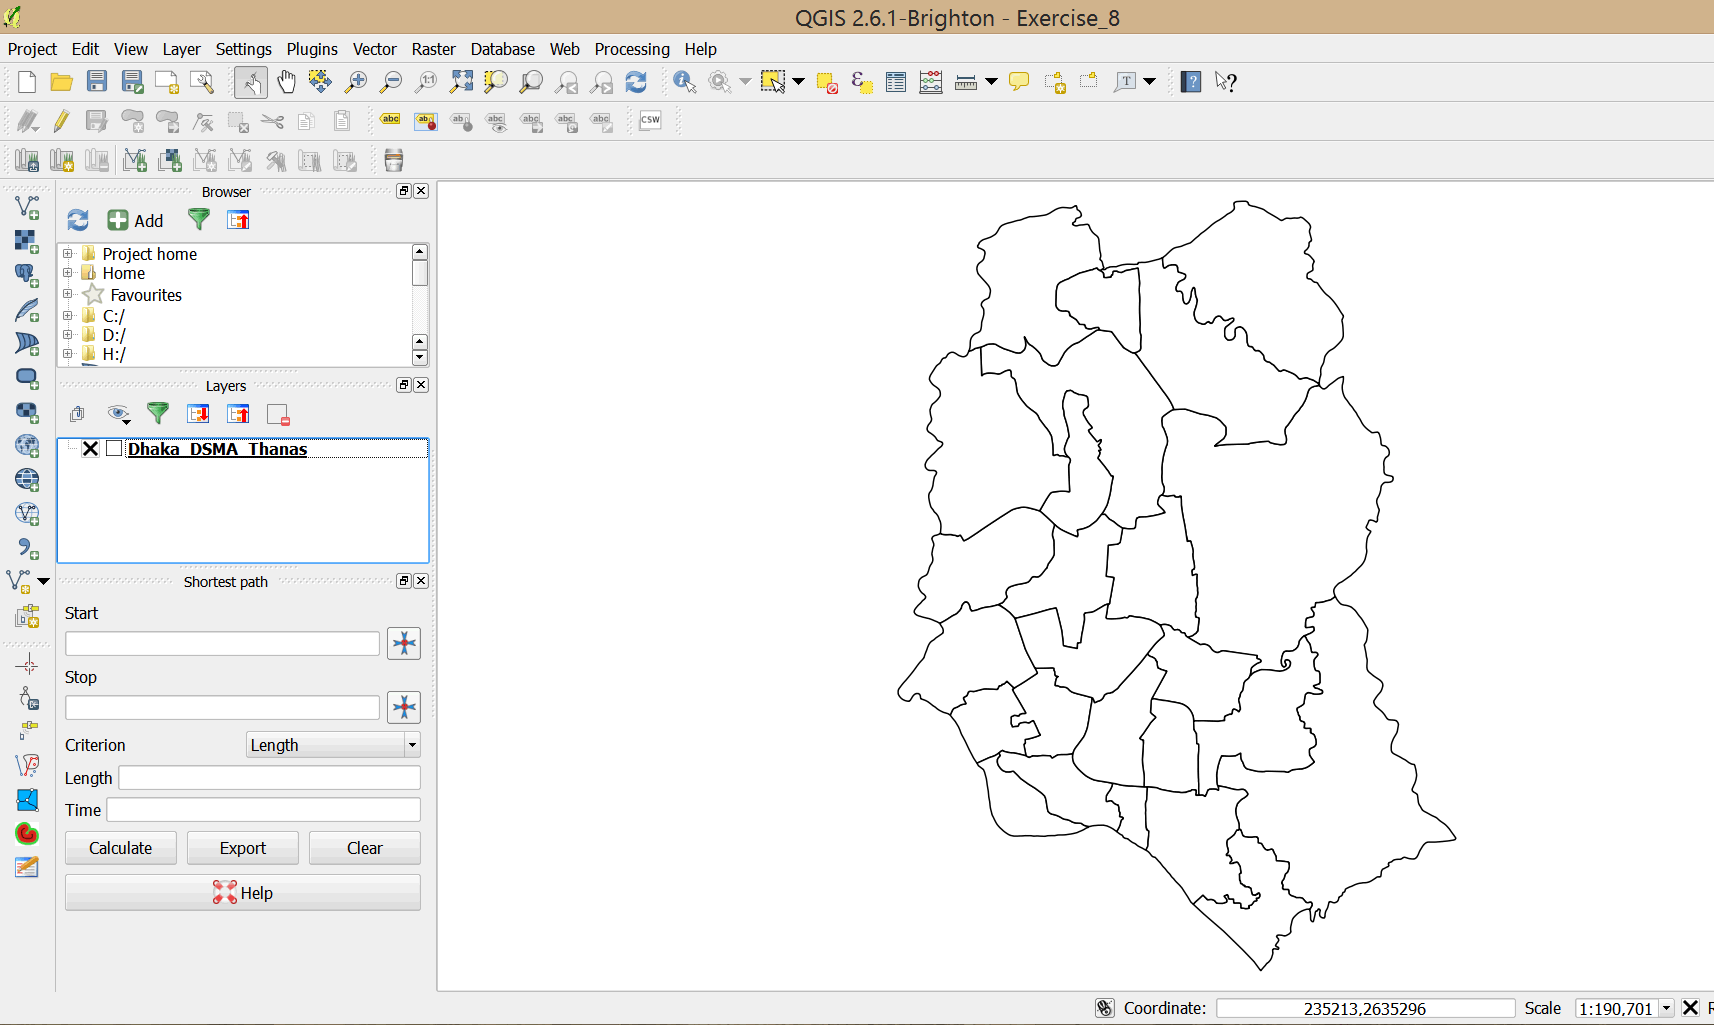Open the Measure tool dropdown arrow

[991, 82]
